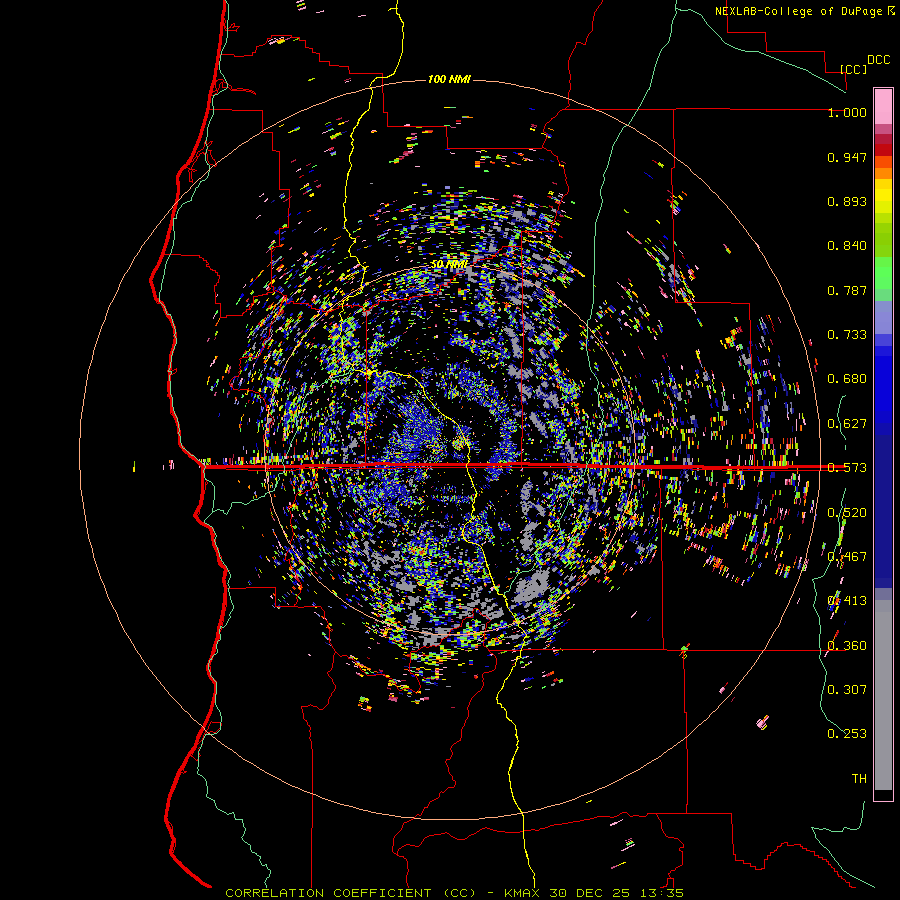The width and height of the screenshot is (900, 900).
Task: Pick the periwinkle color bar segment
Action: pos(883,317)
